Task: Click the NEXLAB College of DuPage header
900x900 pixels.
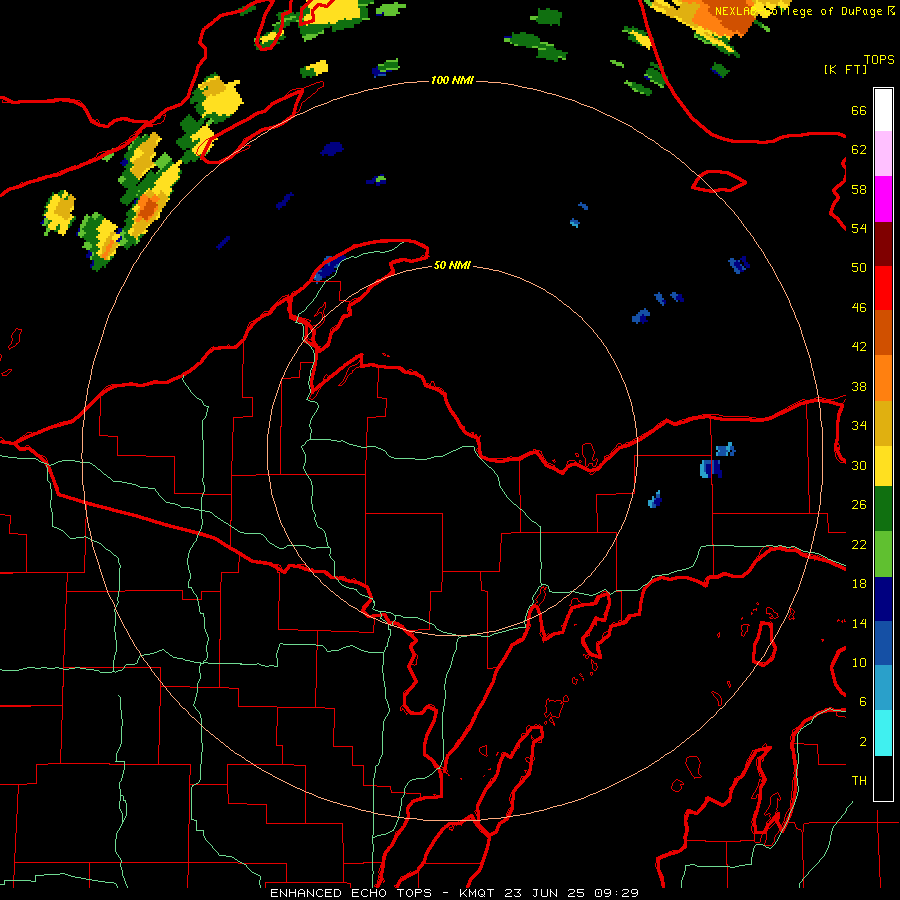Action: (x=805, y=11)
